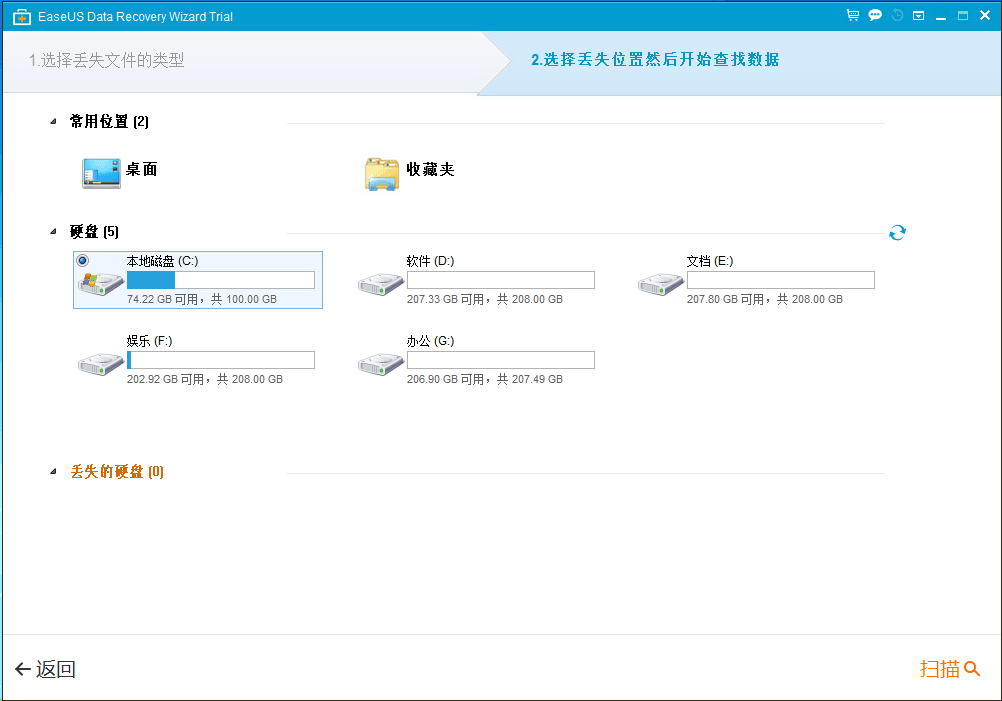Screen dimensions: 1002x701
Task: Click step 2 选择丢失位置然后开始查找数据 tab
Action: tap(655, 59)
